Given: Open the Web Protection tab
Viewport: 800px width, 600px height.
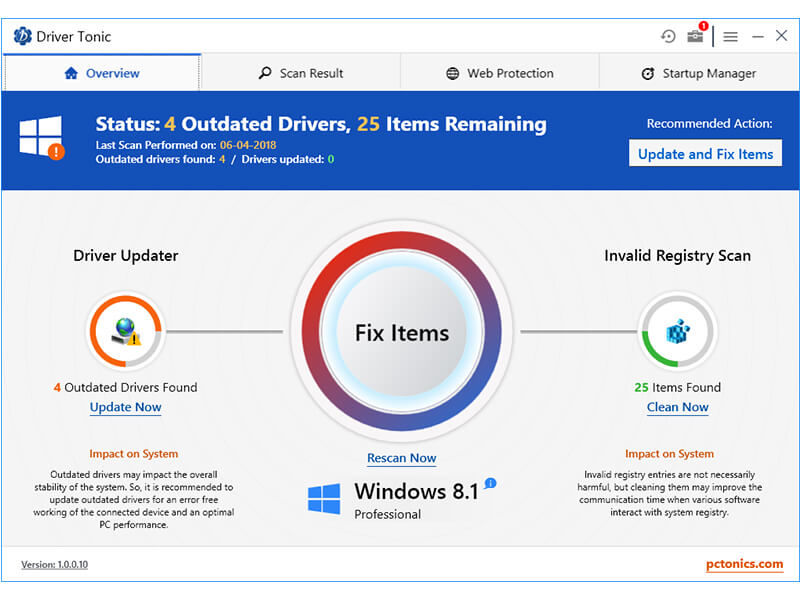Looking at the screenshot, I should point(499,73).
